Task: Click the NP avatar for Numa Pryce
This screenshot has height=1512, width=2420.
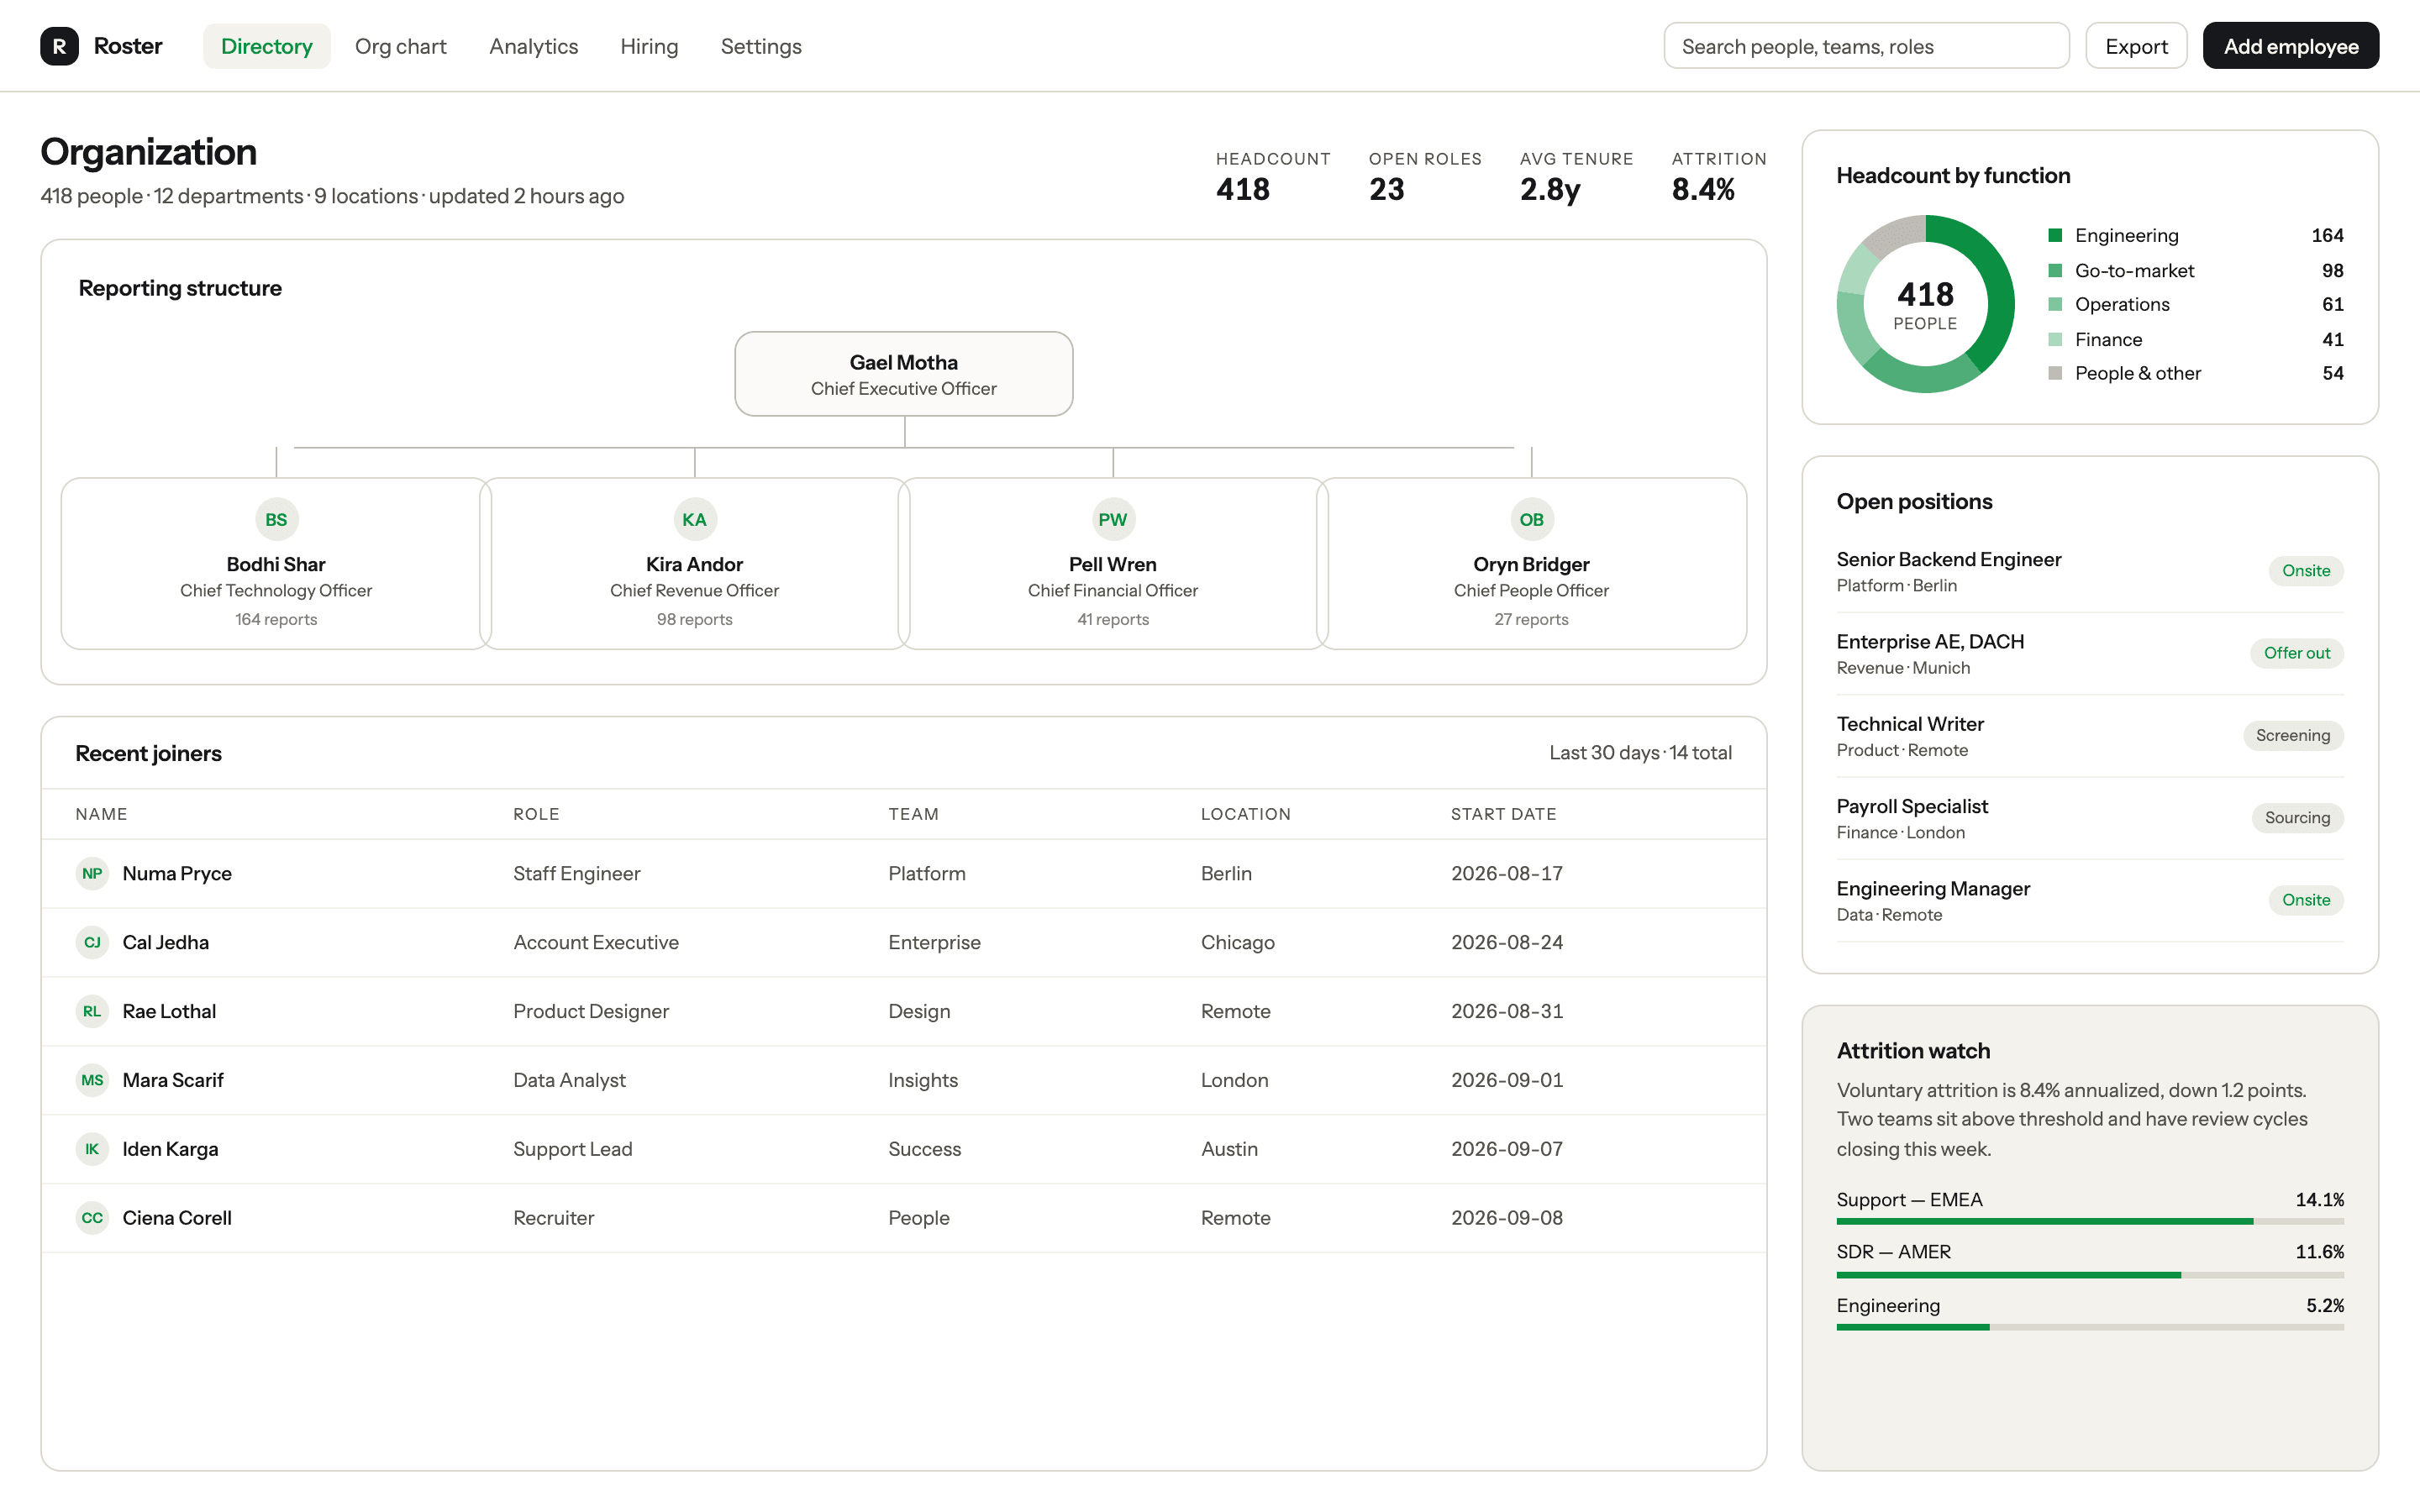Action: tap(92, 873)
